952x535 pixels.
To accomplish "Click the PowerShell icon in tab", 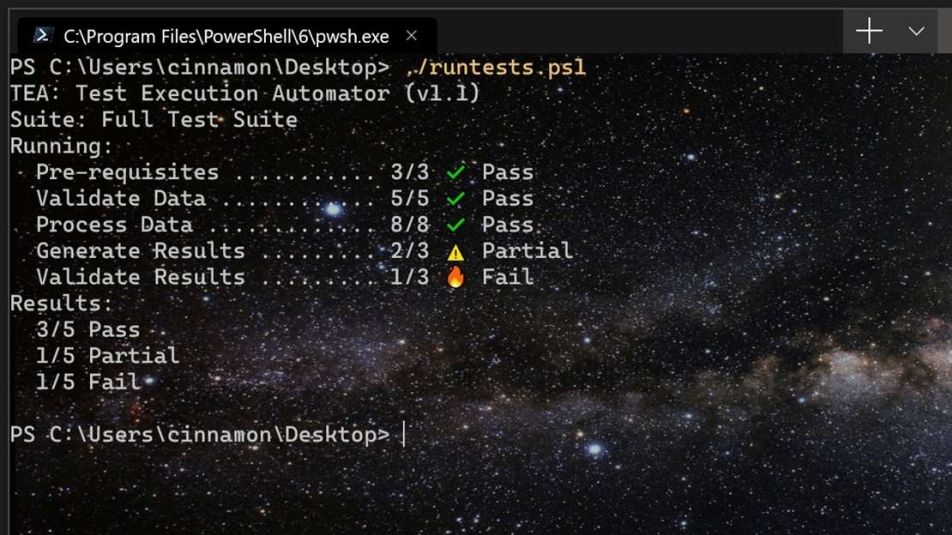I will coord(42,36).
